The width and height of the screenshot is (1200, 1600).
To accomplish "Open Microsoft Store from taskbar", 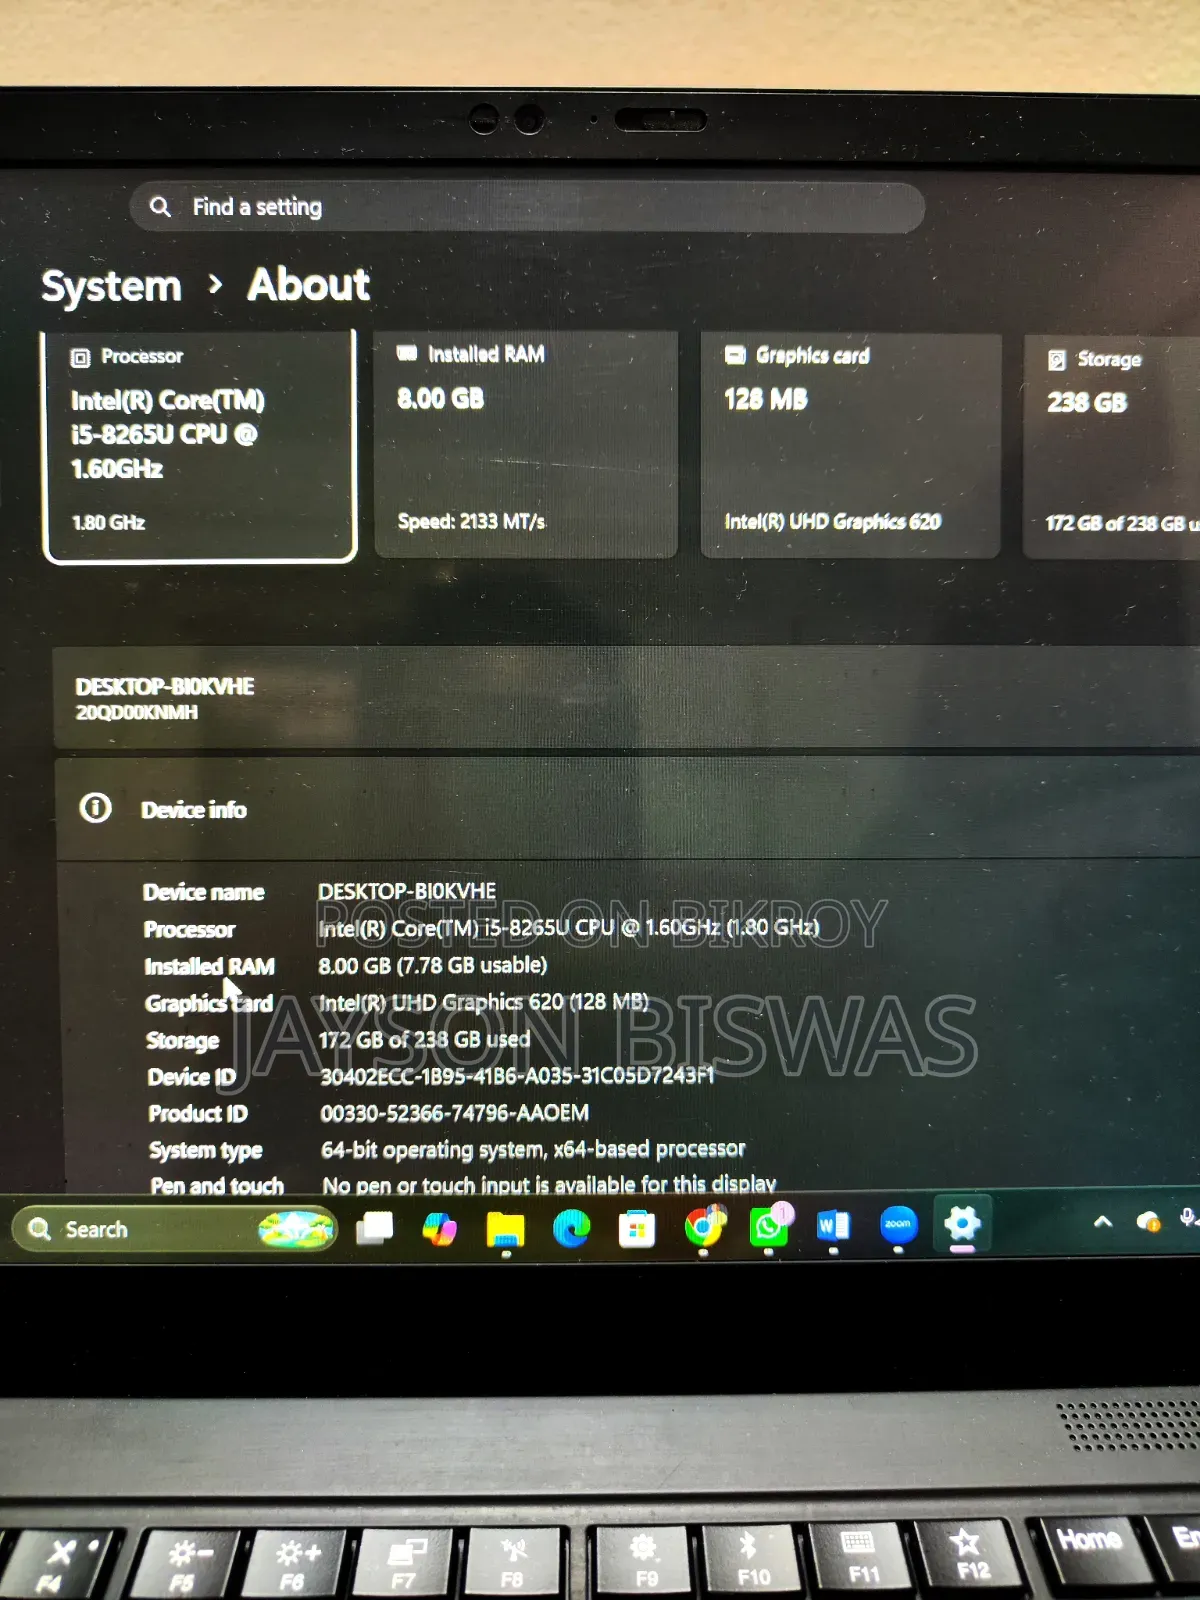I will click(636, 1229).
